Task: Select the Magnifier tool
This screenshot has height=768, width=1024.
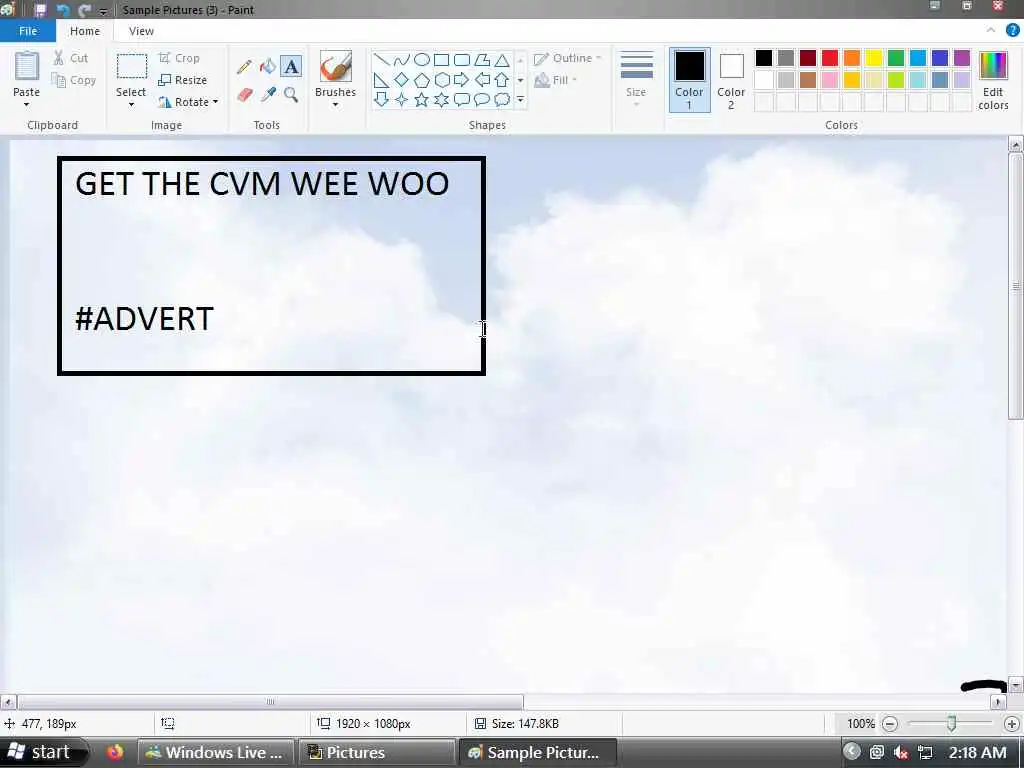Action: point(291,95)
